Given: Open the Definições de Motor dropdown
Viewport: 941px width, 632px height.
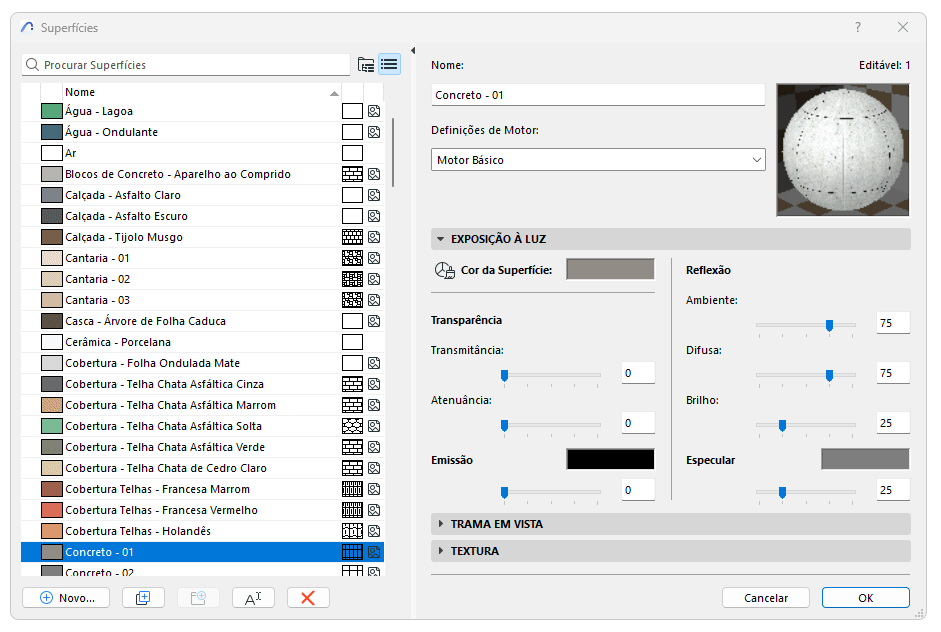Looking at the screenshot, I should [x=598, y=160].
